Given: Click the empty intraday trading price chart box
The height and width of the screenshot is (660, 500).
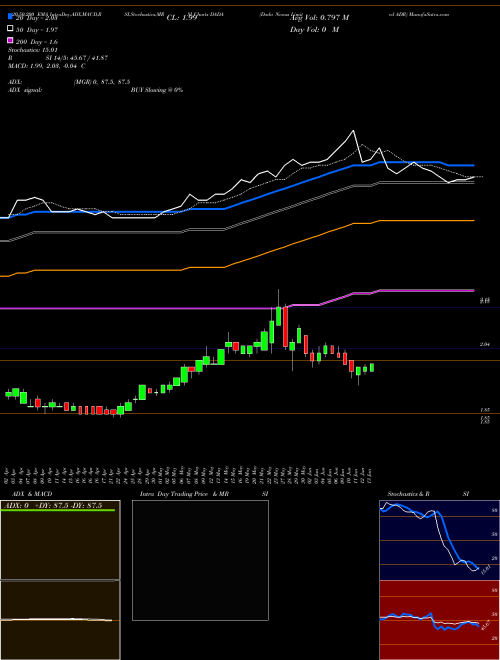Looking at the screenshot, I should point(200,560).
